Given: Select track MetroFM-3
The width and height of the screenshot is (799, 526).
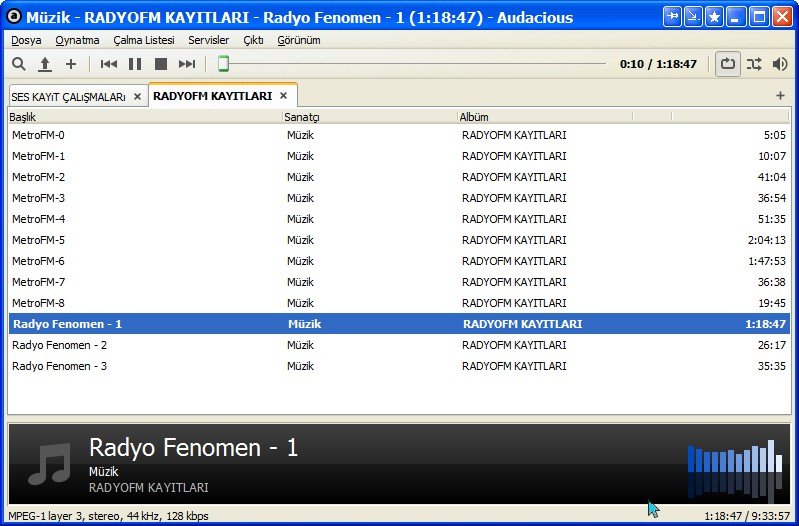Looking at the screenshot, I should (x=399, y=198).
